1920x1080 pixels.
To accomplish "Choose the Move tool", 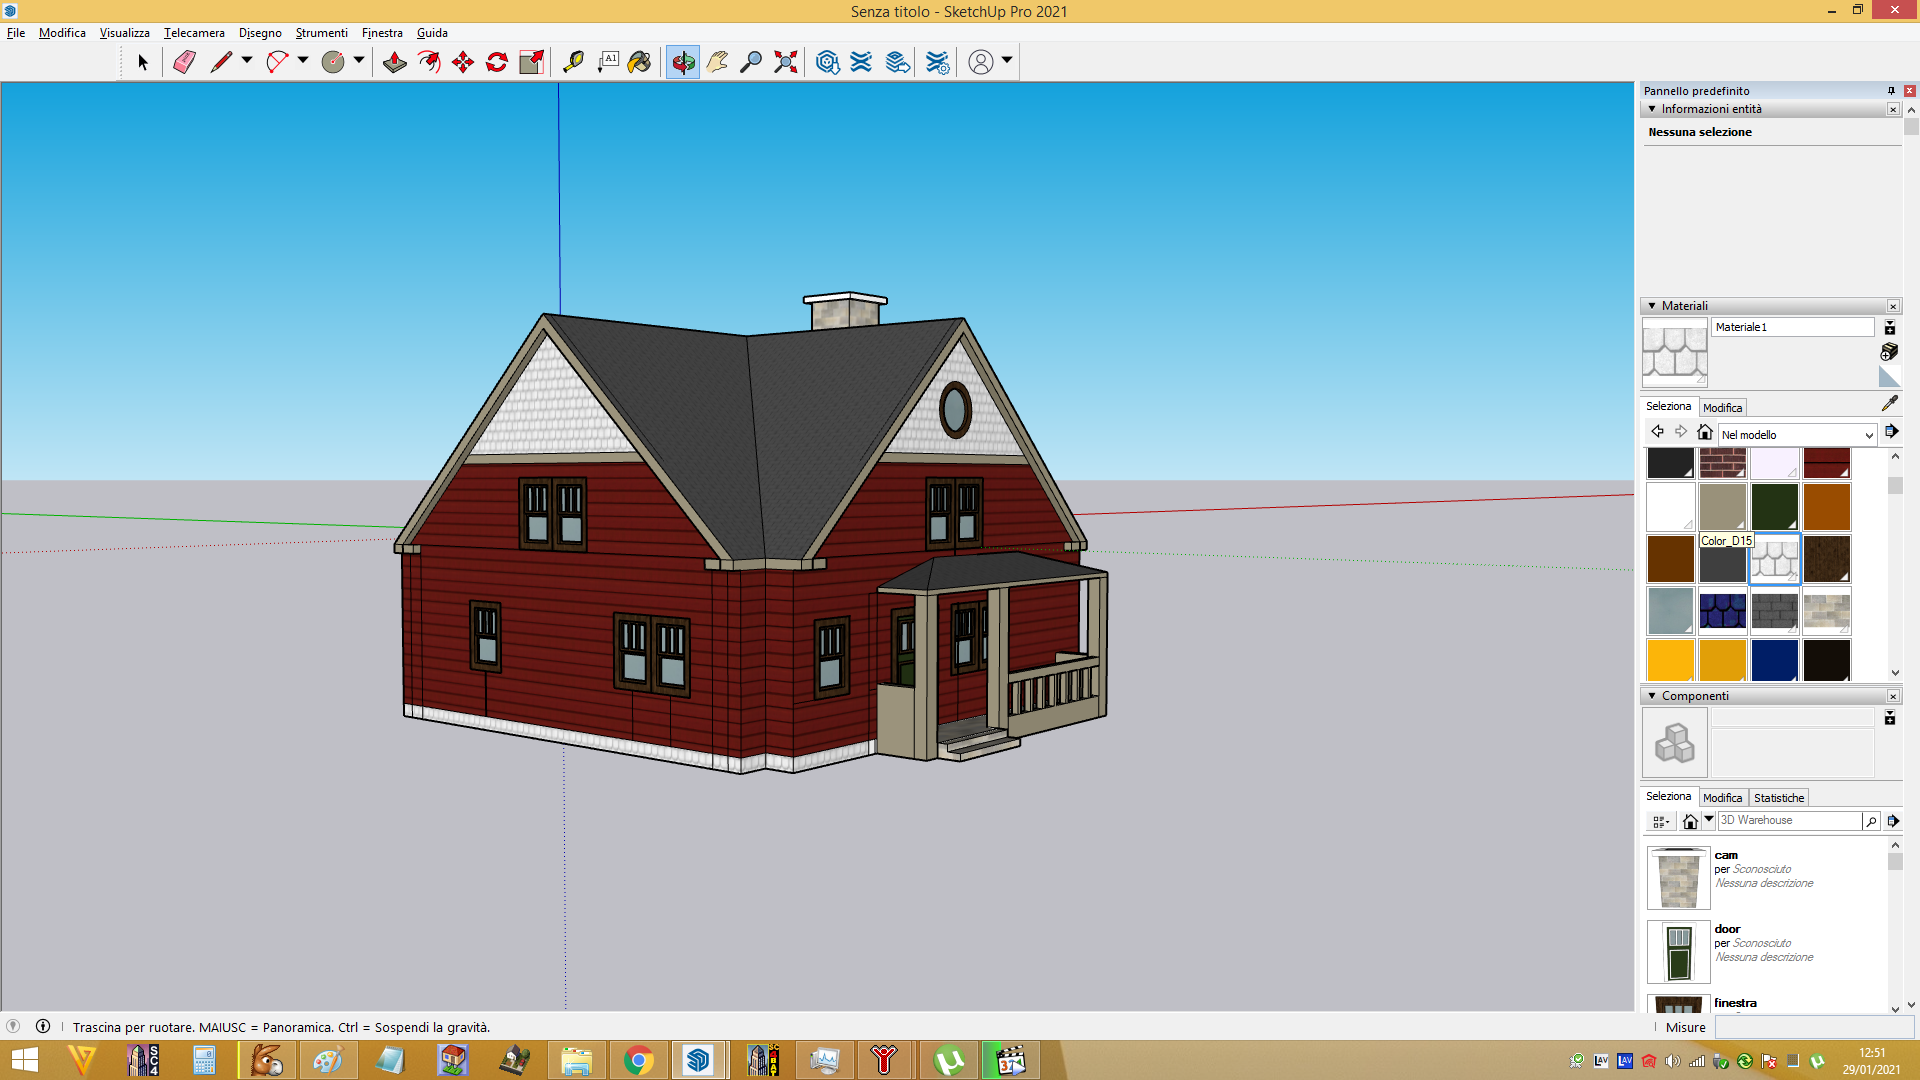I will coord(462,62).
